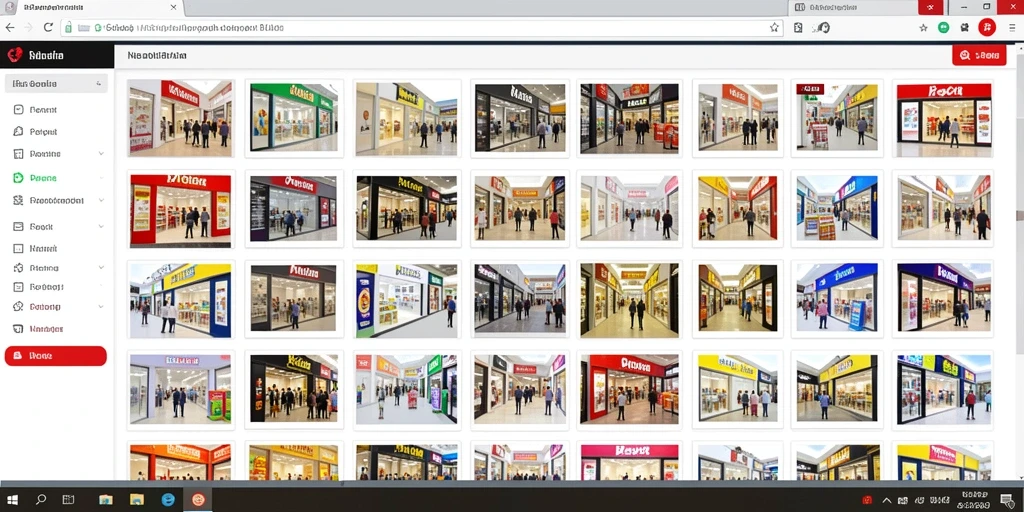This screenshot has width=1024, height=512.
Task: Close the active browser tab with its X
Action: coord(173,7)
